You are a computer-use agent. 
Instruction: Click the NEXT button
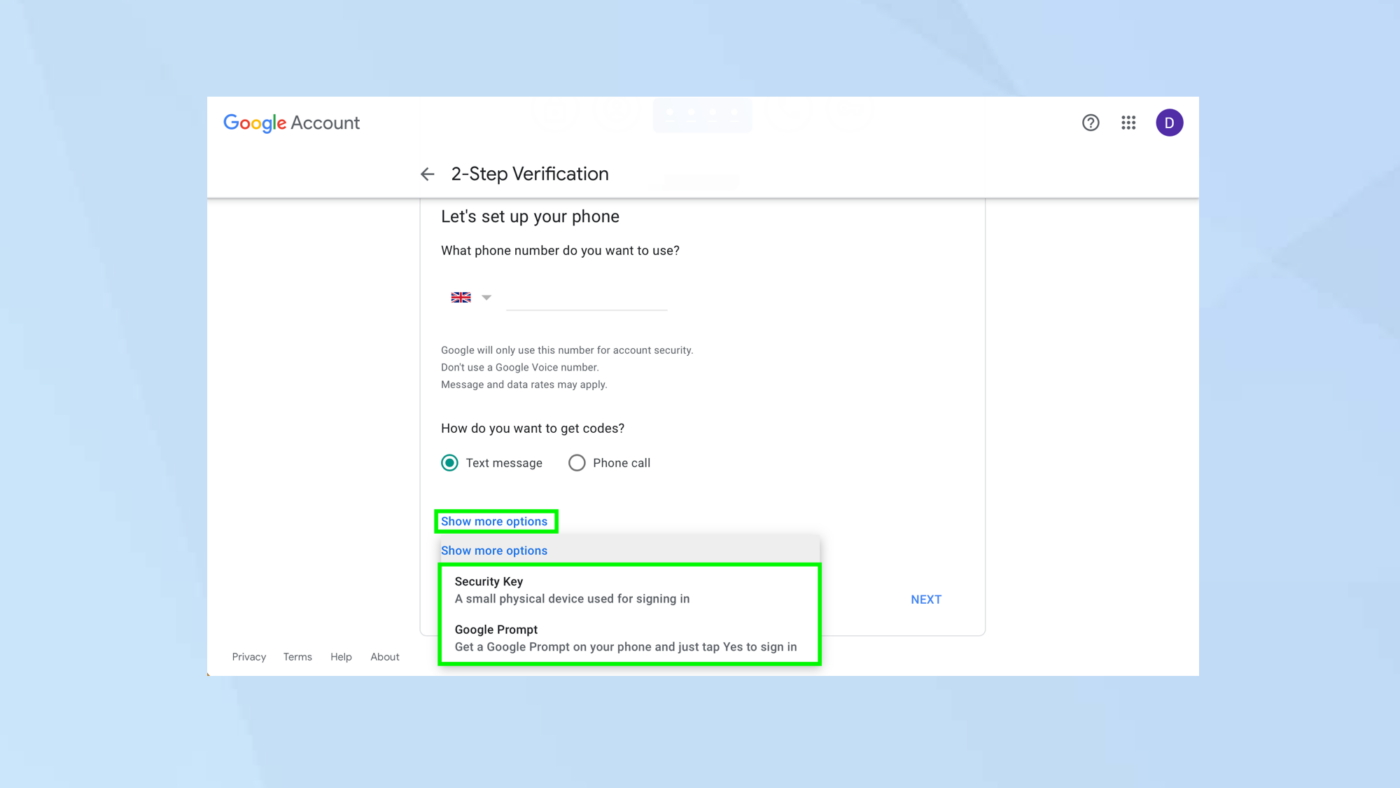926,600
